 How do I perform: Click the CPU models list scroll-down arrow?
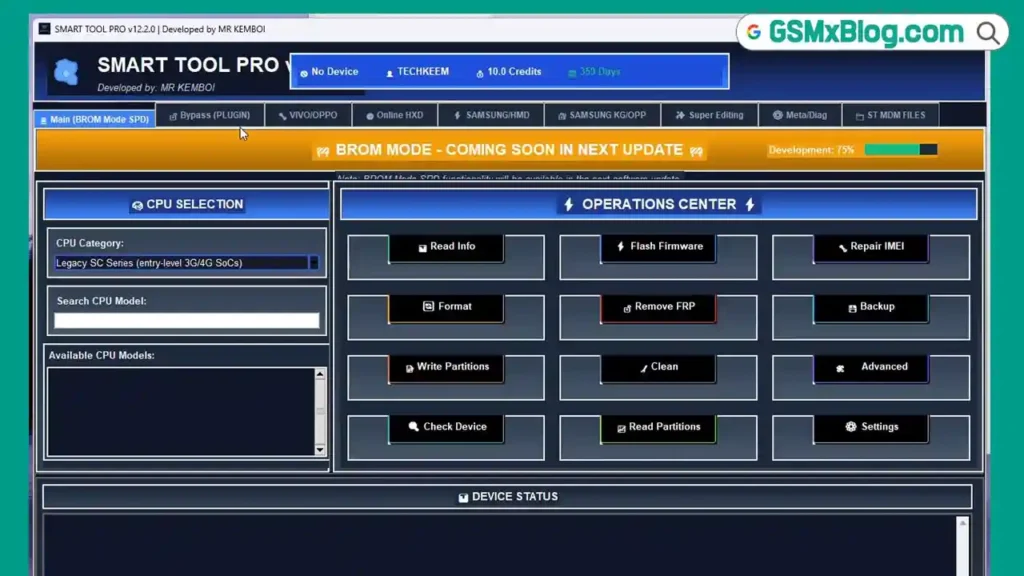coord(320,449)
